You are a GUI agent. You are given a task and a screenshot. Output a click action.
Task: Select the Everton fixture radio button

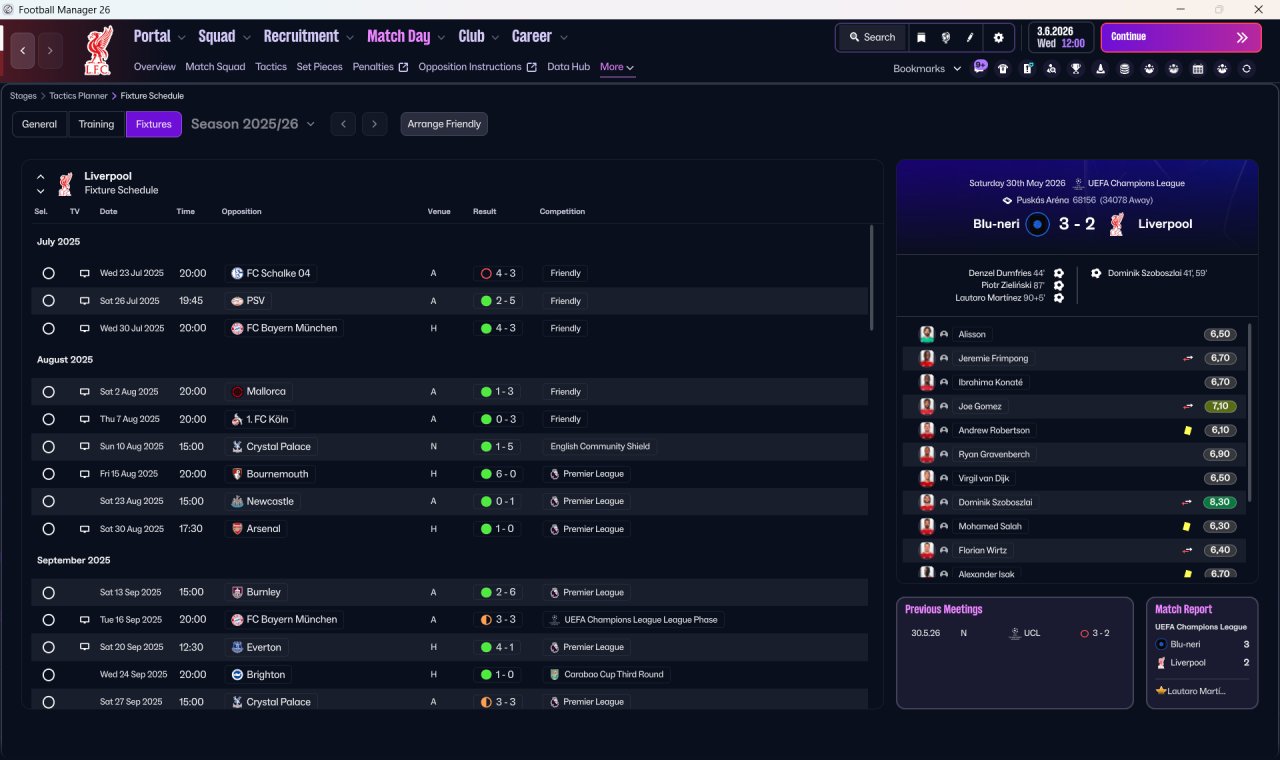point(48,647)
